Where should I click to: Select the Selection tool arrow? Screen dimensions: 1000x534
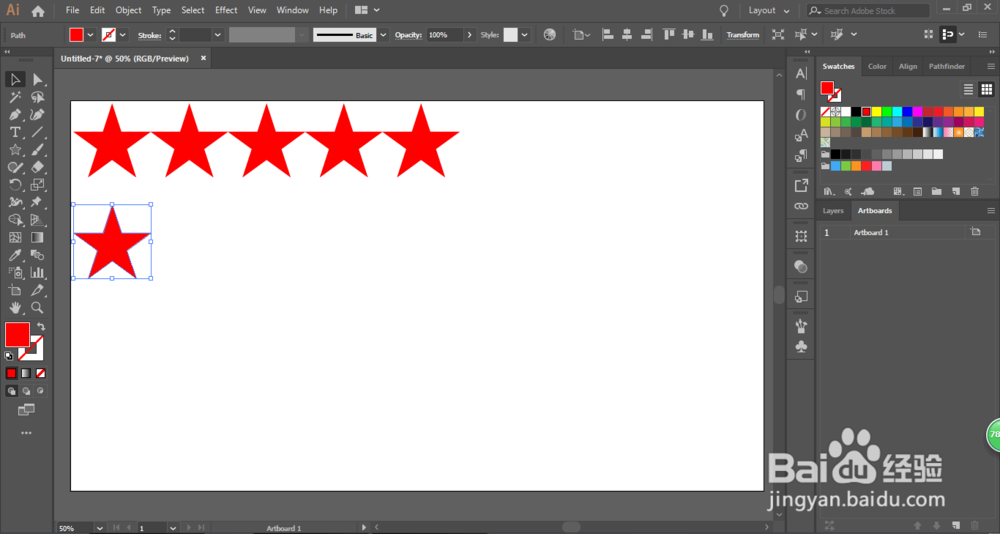click(x=15, y=79)
